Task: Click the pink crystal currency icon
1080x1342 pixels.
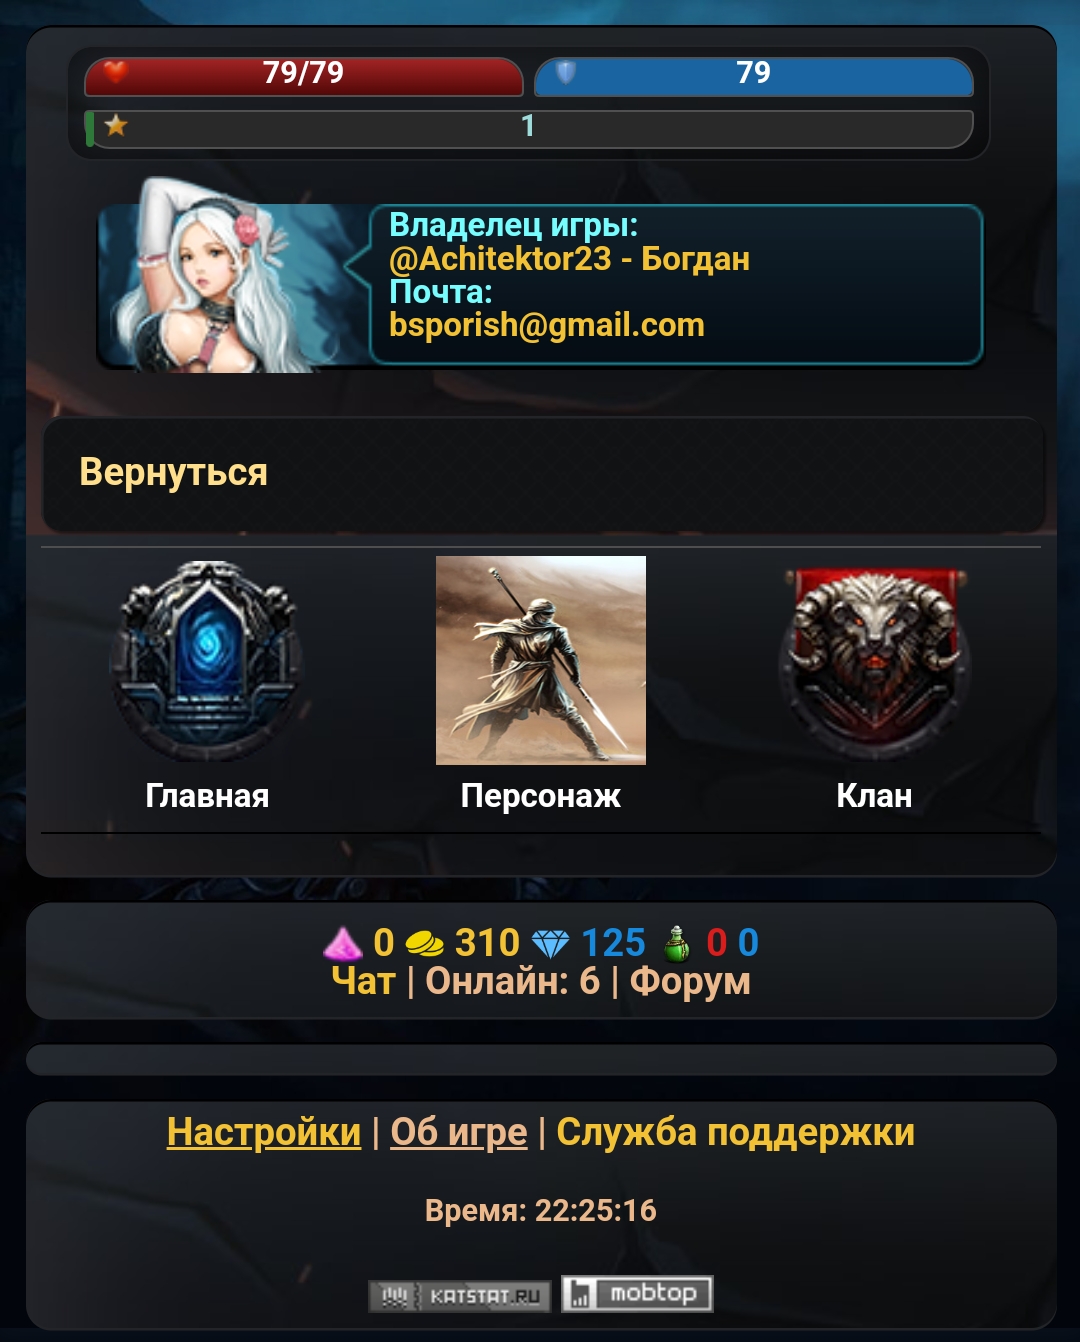Action: click(x=343, y=943)
